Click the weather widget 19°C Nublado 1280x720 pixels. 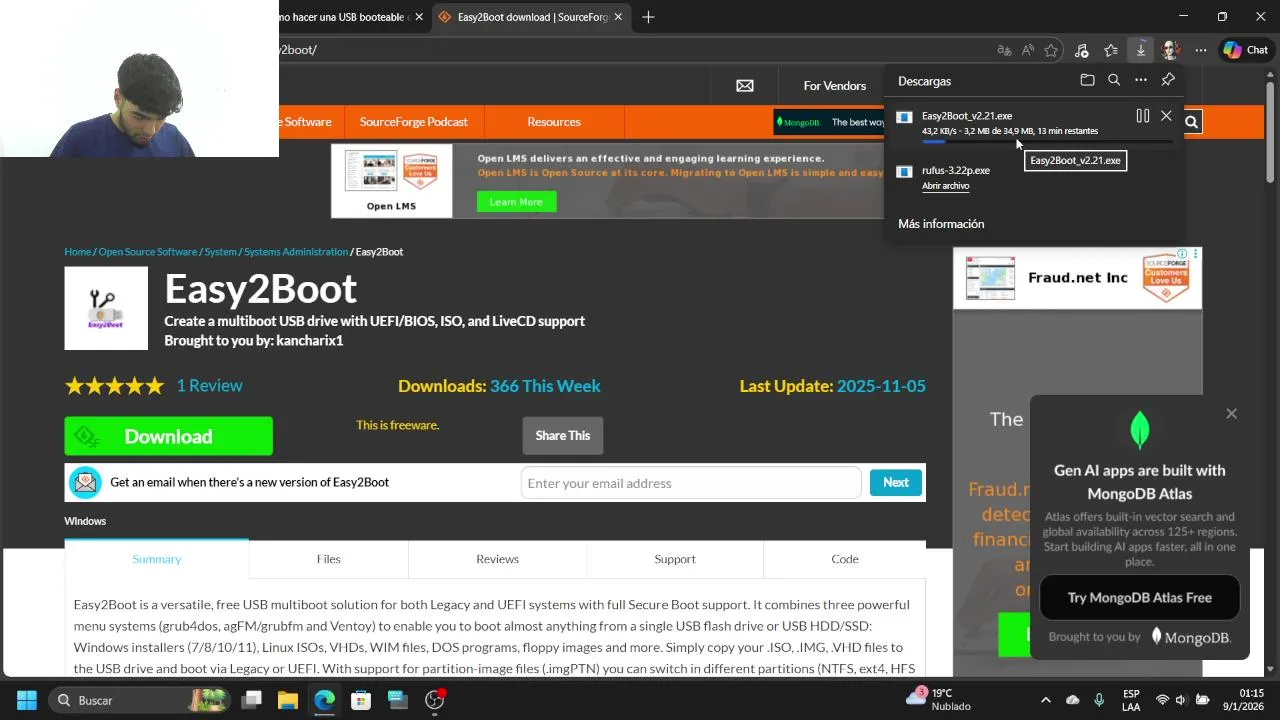point(939,700)
